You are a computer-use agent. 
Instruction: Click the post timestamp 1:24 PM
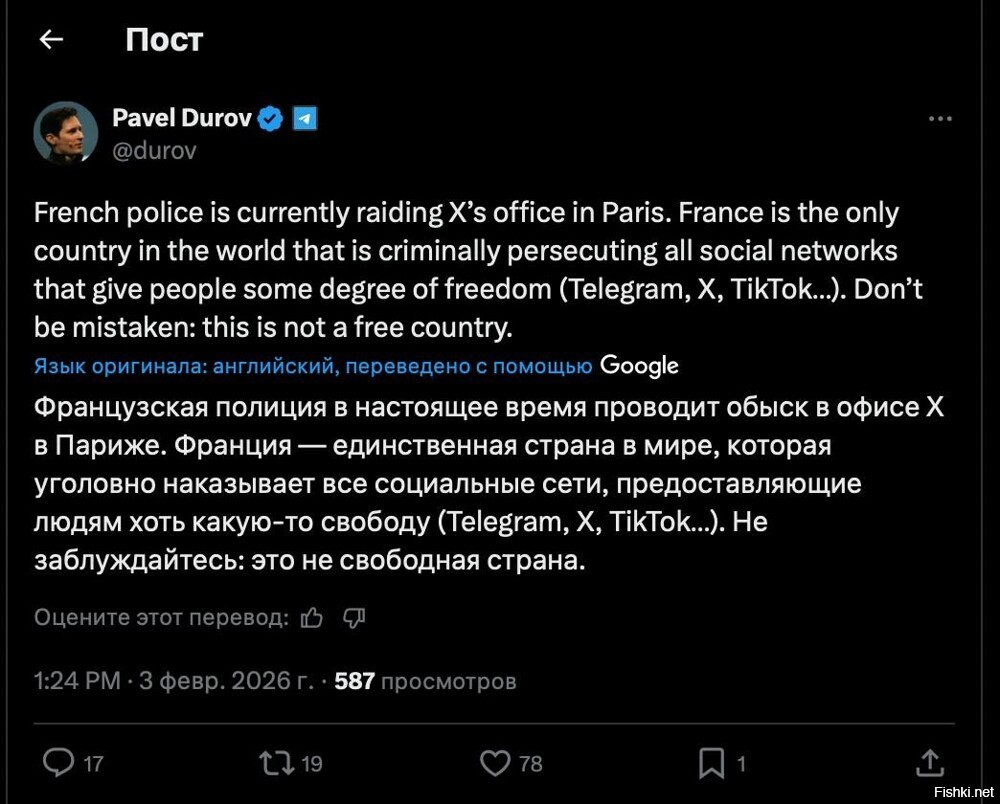click(76, 681)
